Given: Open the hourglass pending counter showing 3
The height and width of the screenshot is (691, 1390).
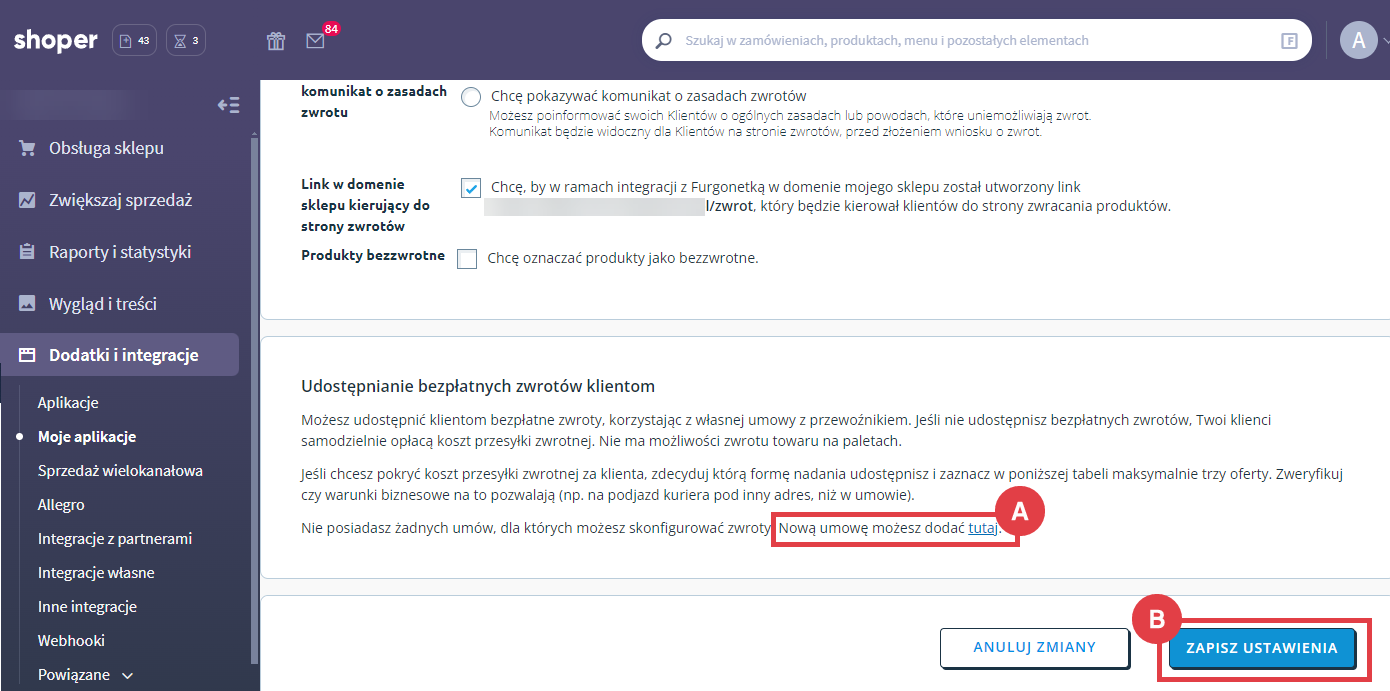Looking at the screenshot, I should [186, 41].
